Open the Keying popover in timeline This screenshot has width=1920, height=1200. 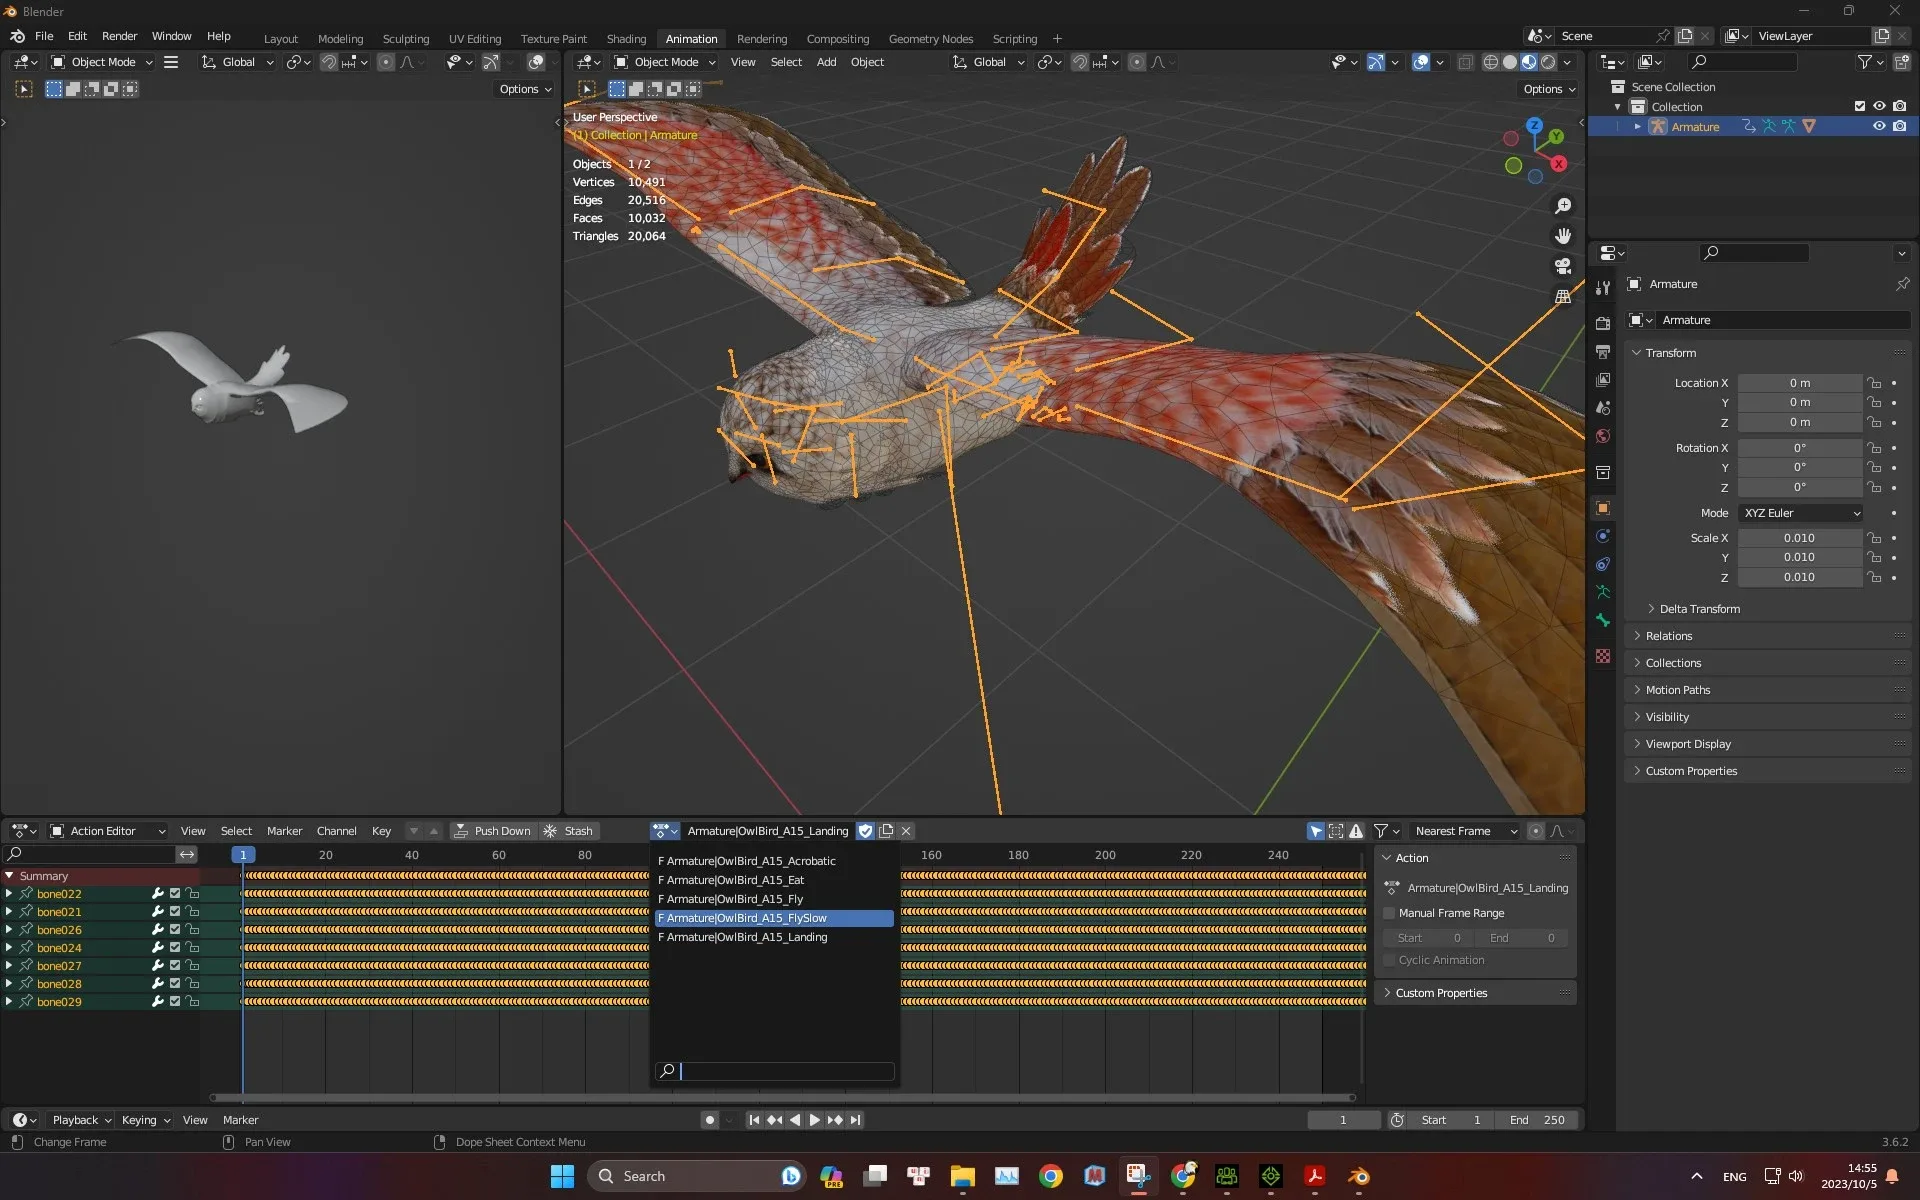click(146, 1120)
